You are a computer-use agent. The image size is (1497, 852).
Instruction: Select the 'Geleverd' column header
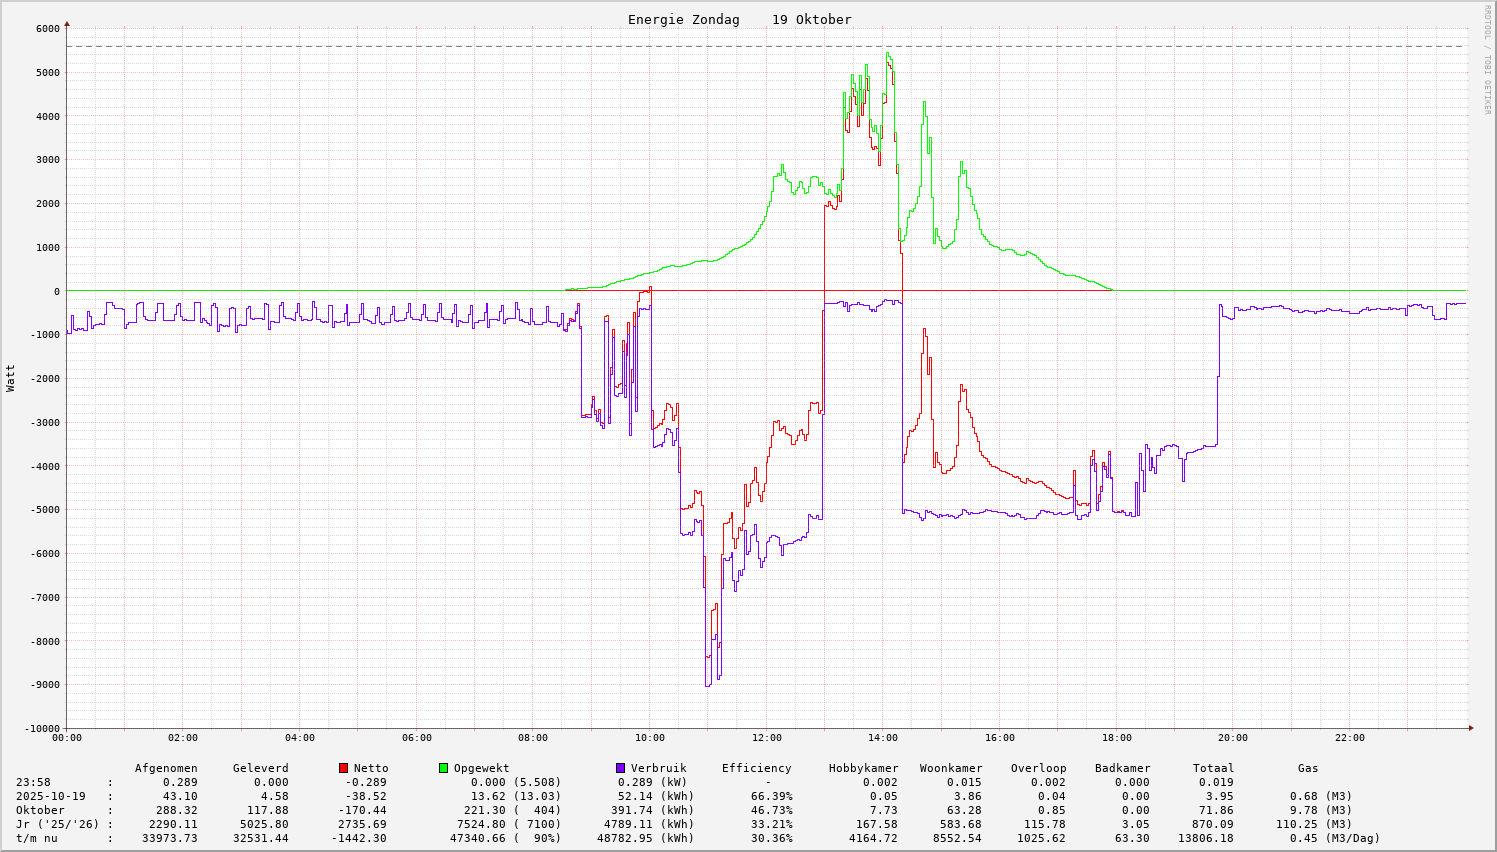260,768
